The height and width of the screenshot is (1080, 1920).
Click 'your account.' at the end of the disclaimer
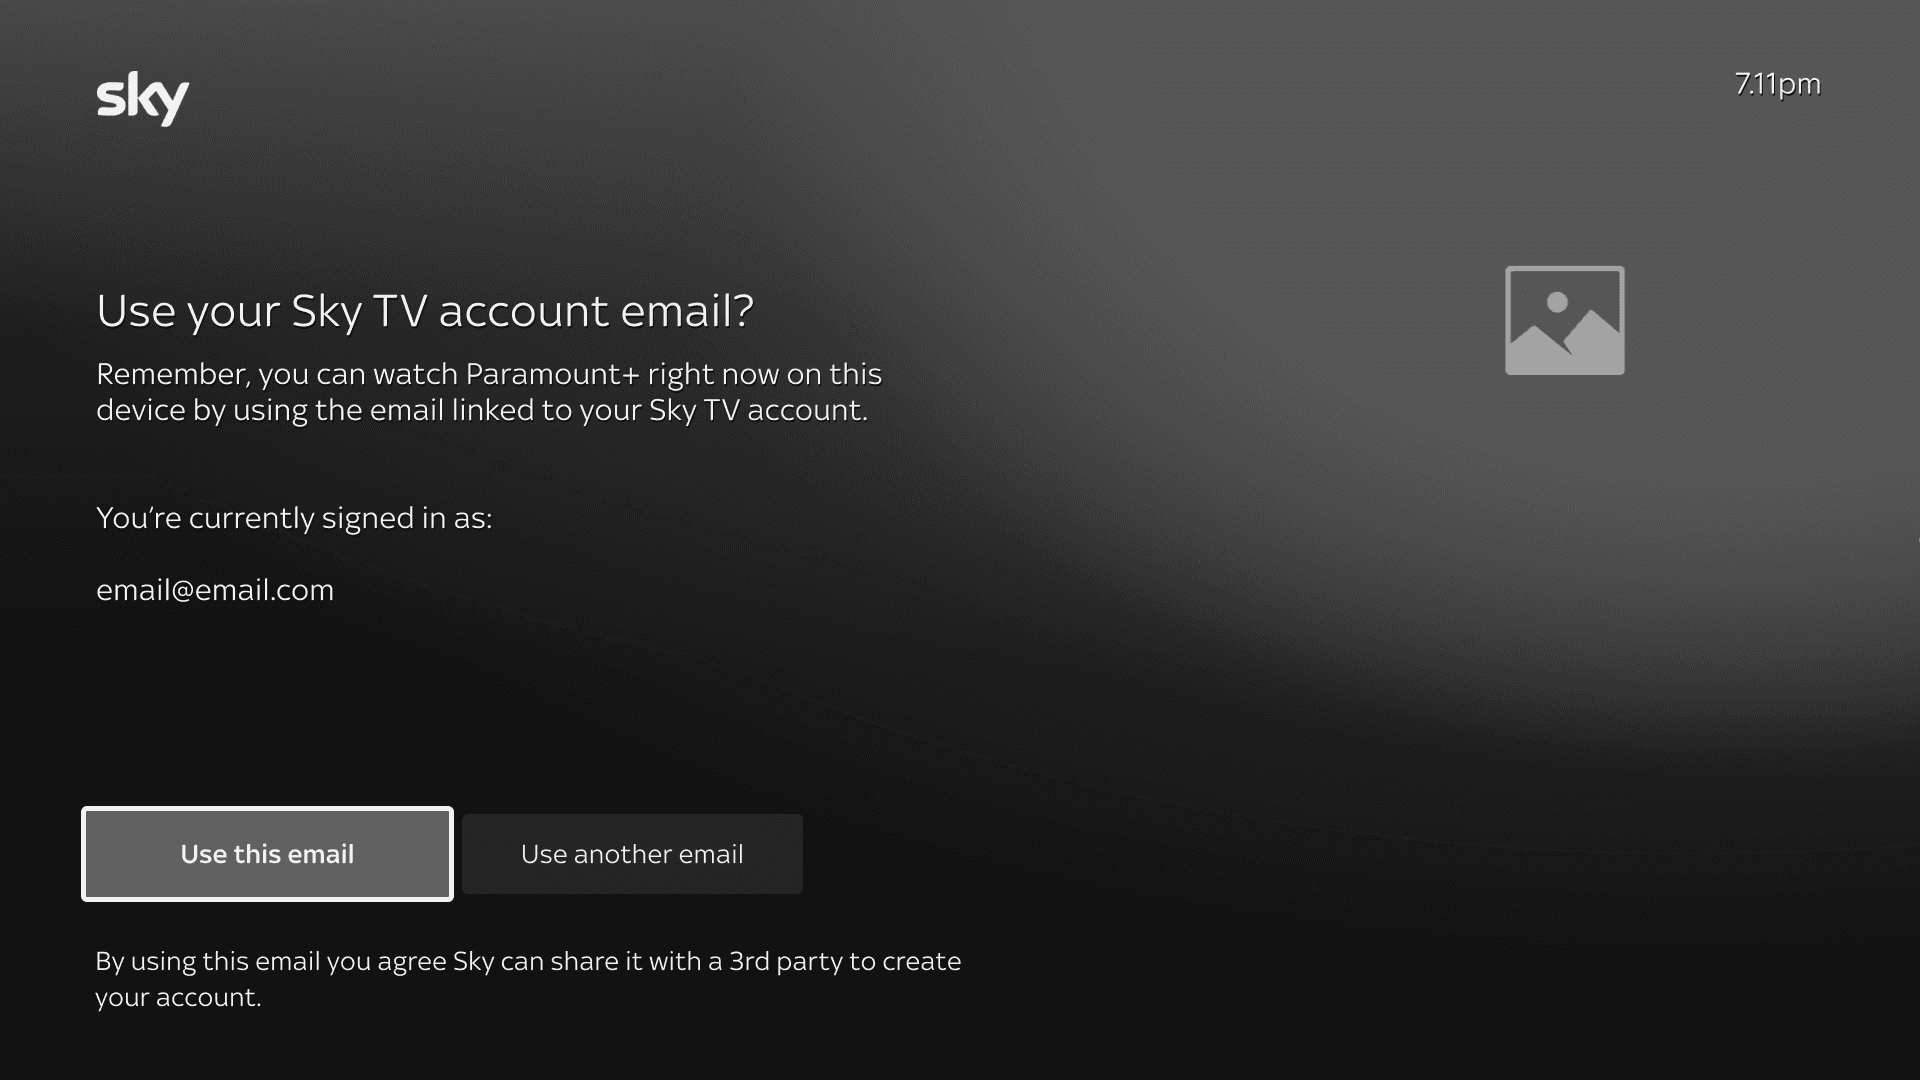pos(178,997)
